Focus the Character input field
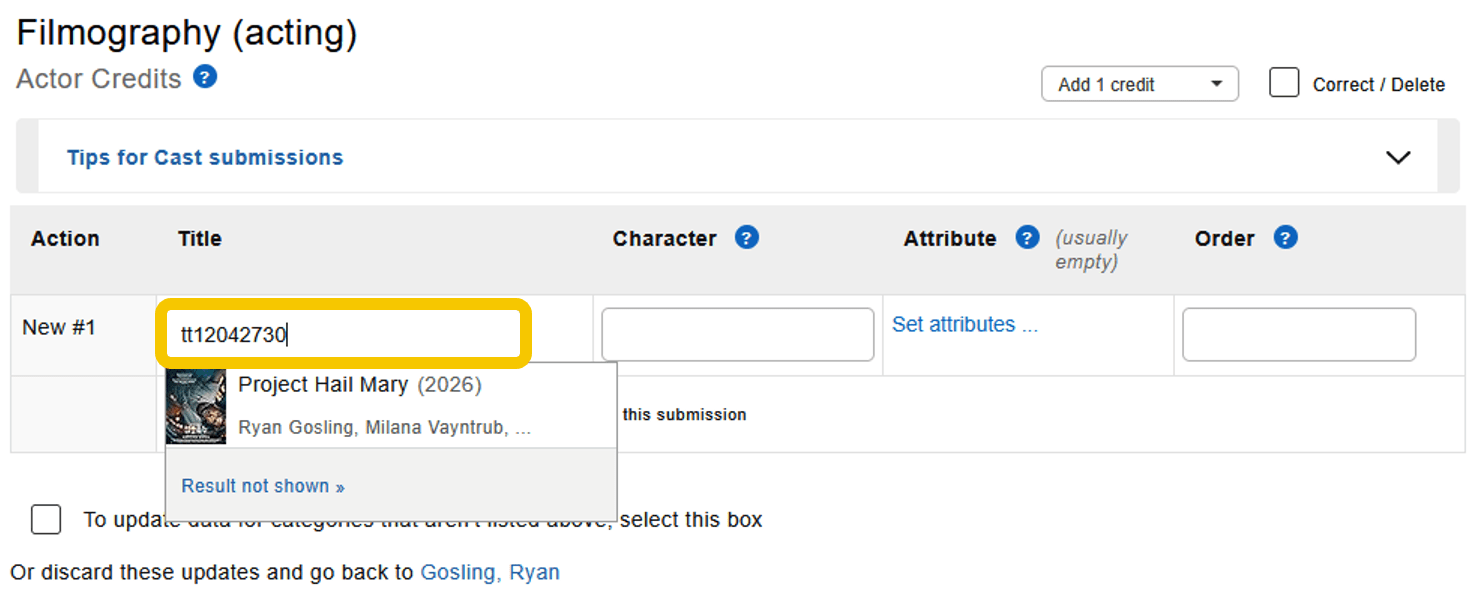Image resolution: width=1480 pixels, height=600 pixels. pyautogui.click(x=737, y=335)
